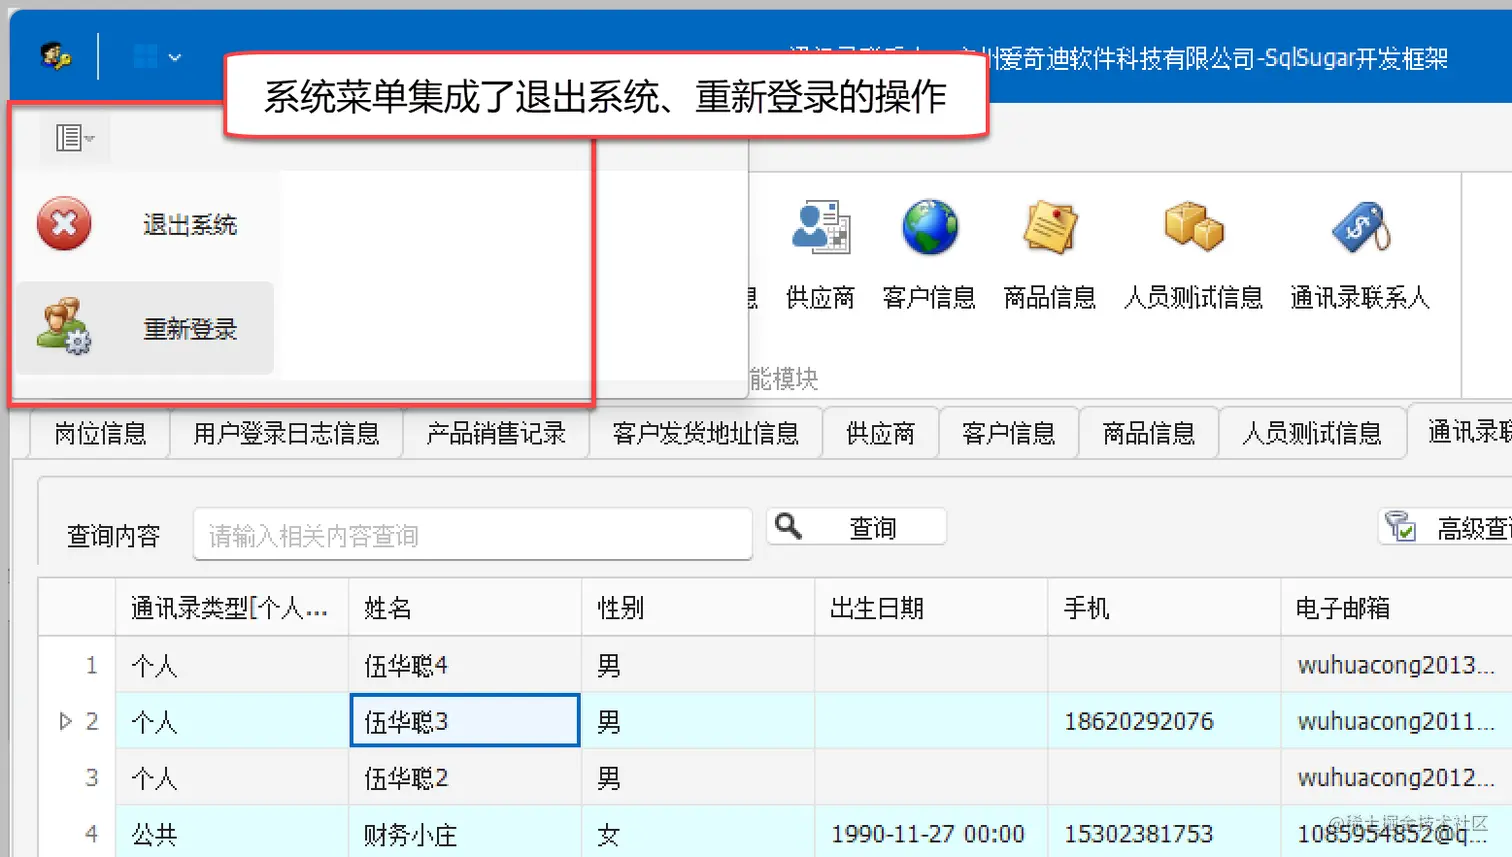Image resolution: width=1512 pixels, height=857 pixels.
Task: Switch to the 客户信息 tab
Action: (x=1009, y=433)
